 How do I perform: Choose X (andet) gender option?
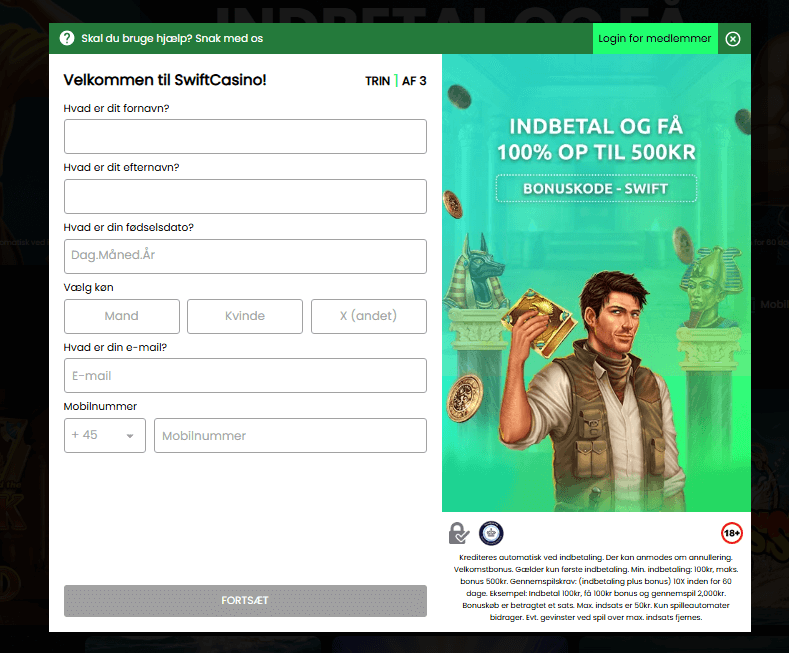coord(368,316)
